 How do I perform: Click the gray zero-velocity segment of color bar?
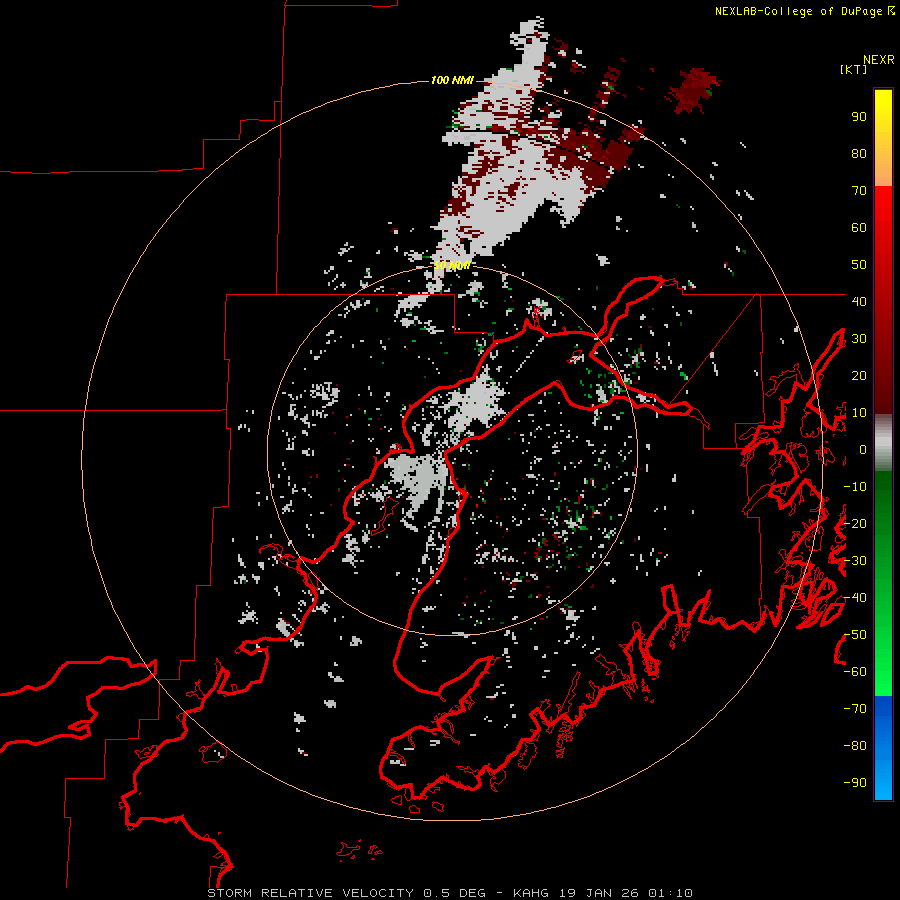pyautogui.click(x=883, y=443)
